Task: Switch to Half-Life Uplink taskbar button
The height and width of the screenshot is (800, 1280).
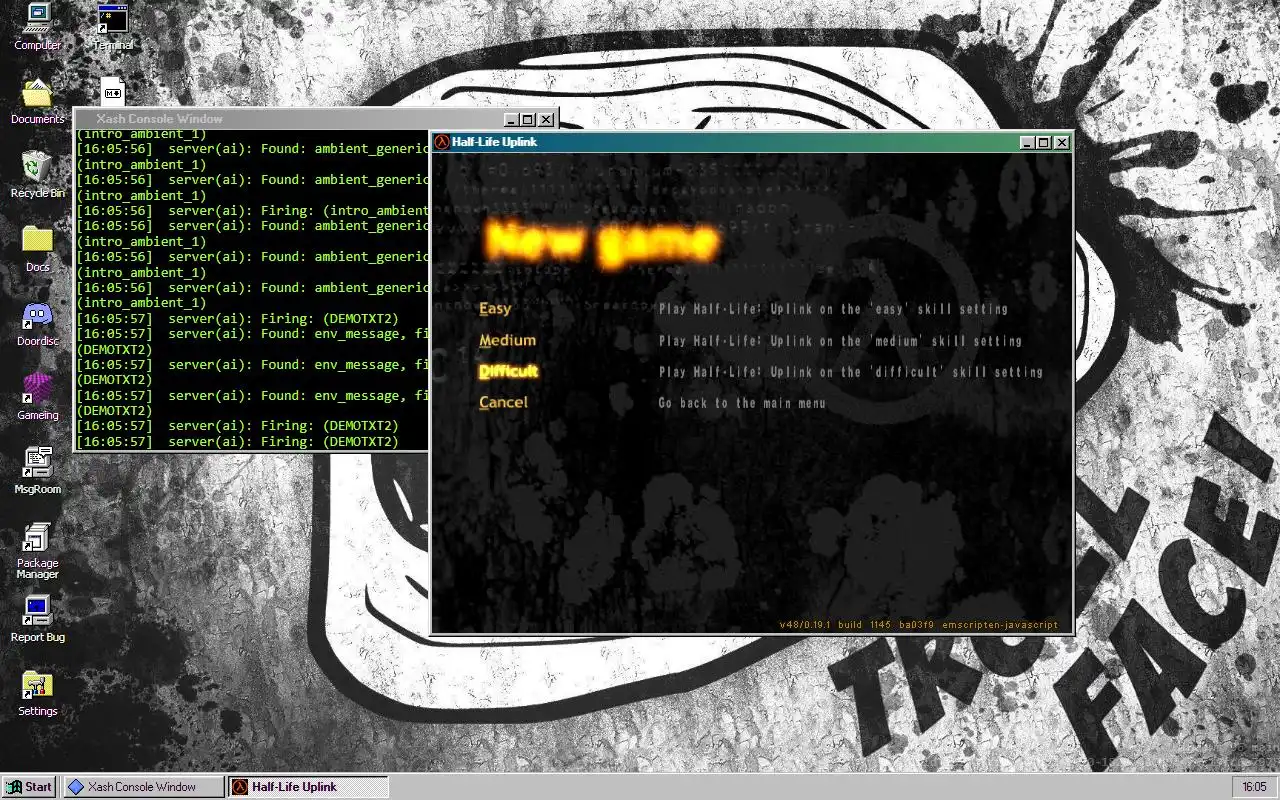Action: (308, 787)
